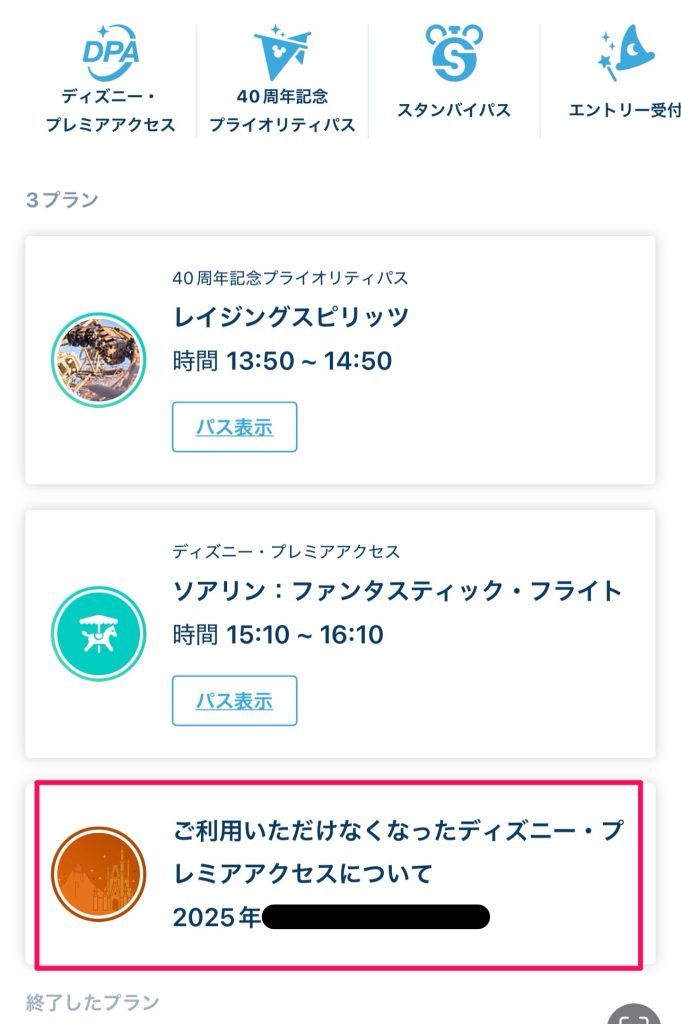Show pass for レイジングスピリッツ via パス表示

[234, 427]
